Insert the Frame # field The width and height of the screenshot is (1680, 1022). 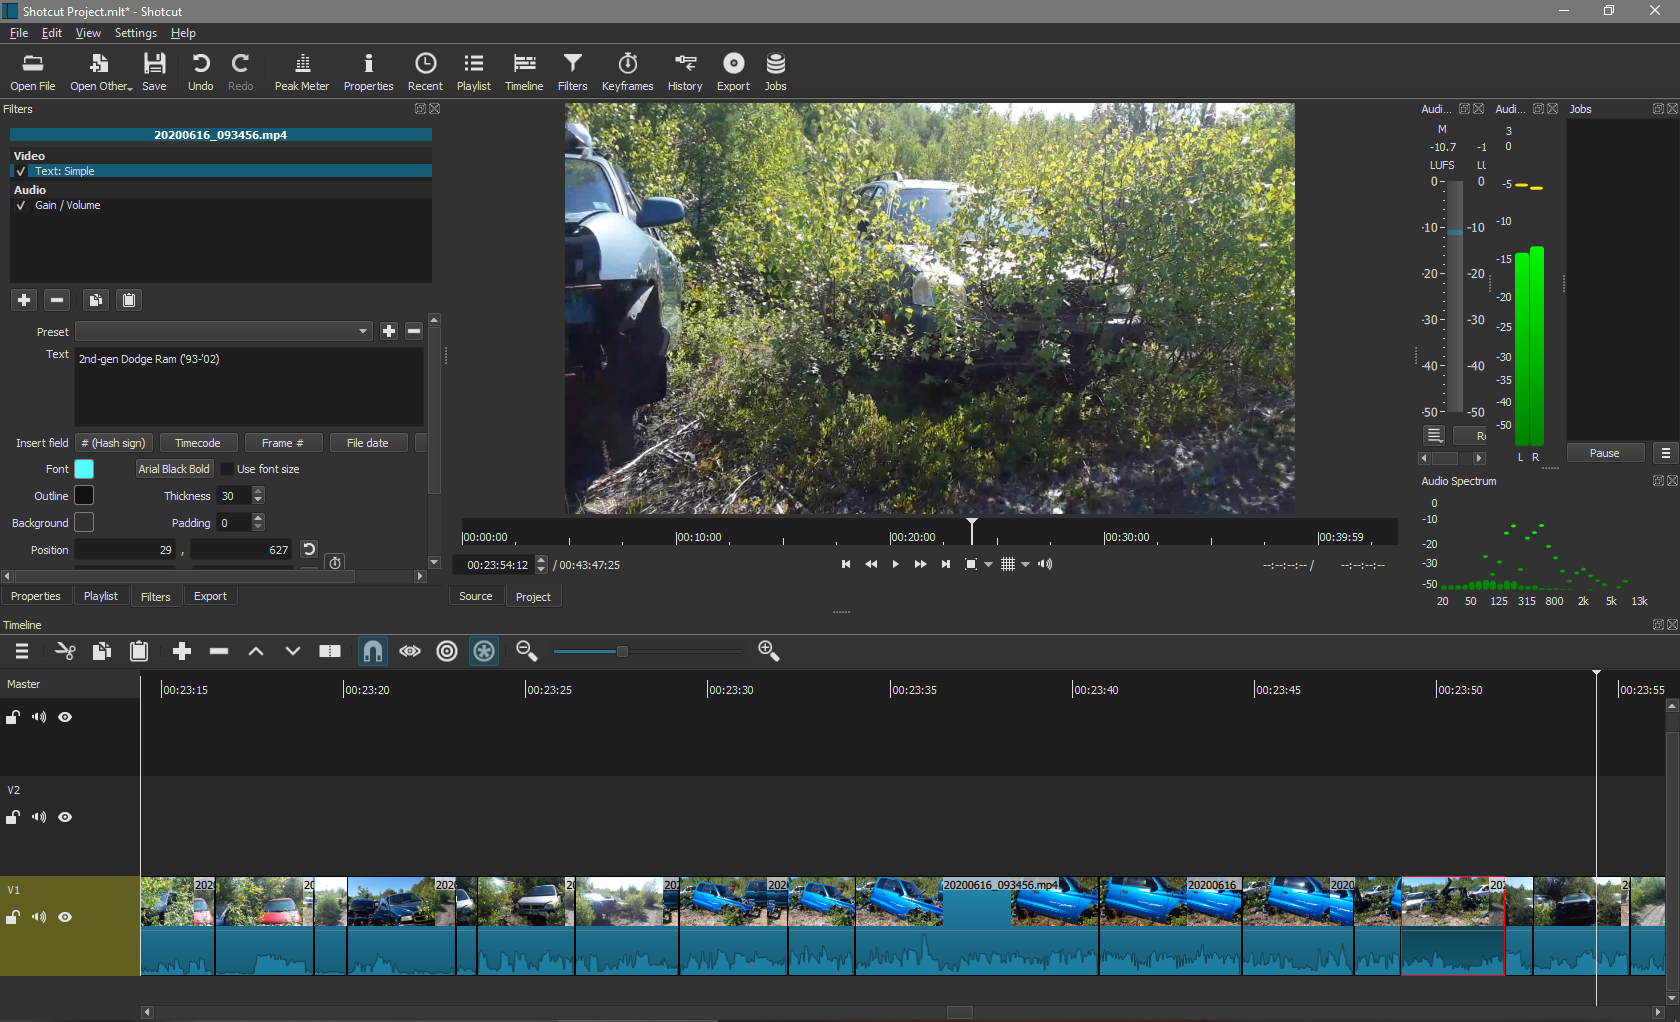(x=283, y=443)
